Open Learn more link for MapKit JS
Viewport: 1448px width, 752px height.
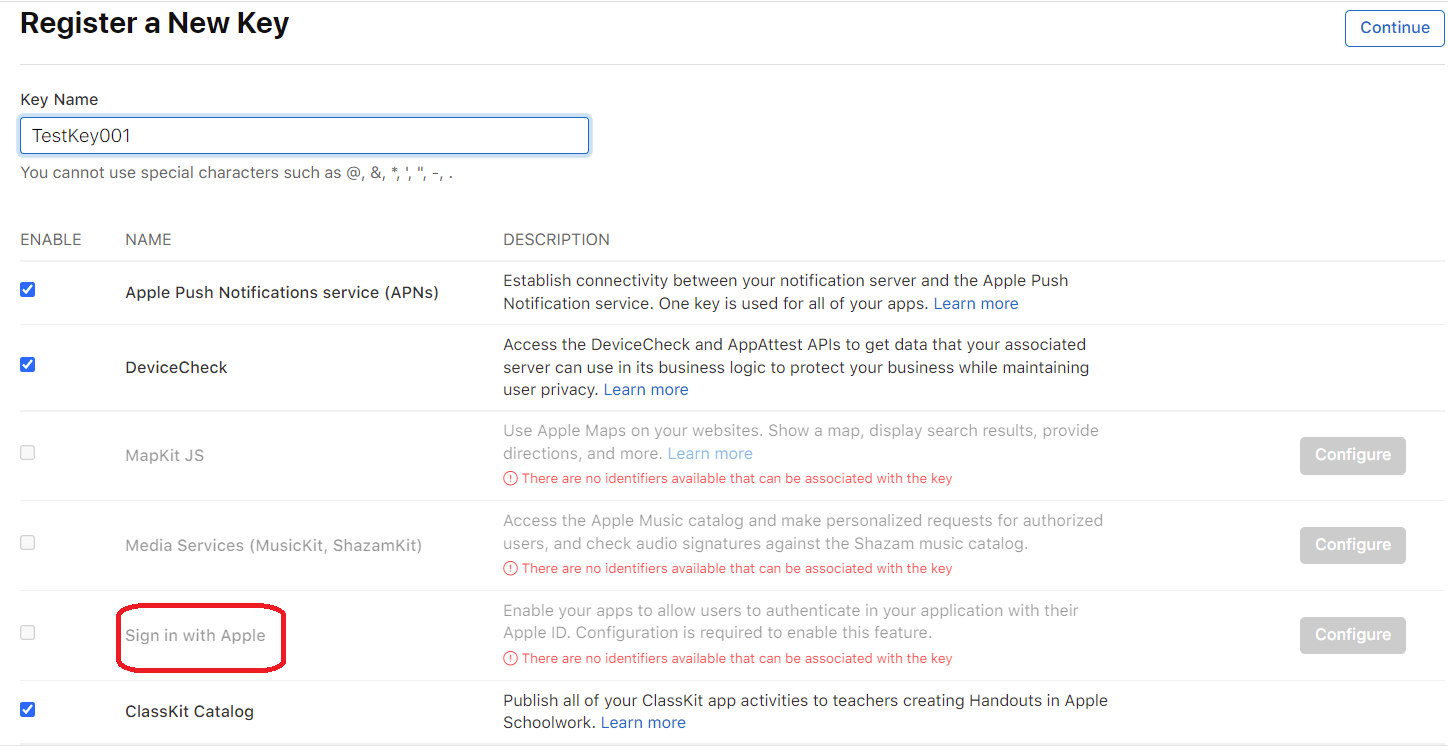point(709,454)
